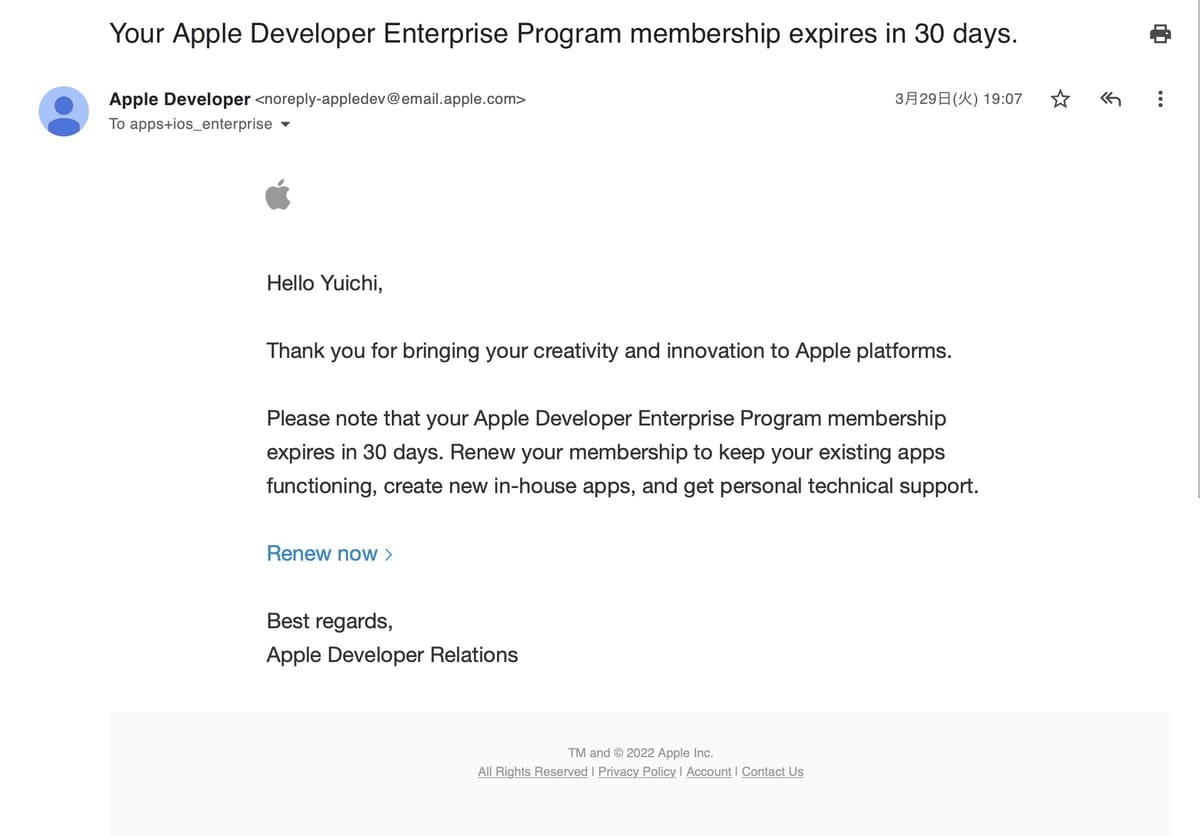Click the sender's profile avatar
Viewport: 1200px width, 836px height.
point(63,111)
